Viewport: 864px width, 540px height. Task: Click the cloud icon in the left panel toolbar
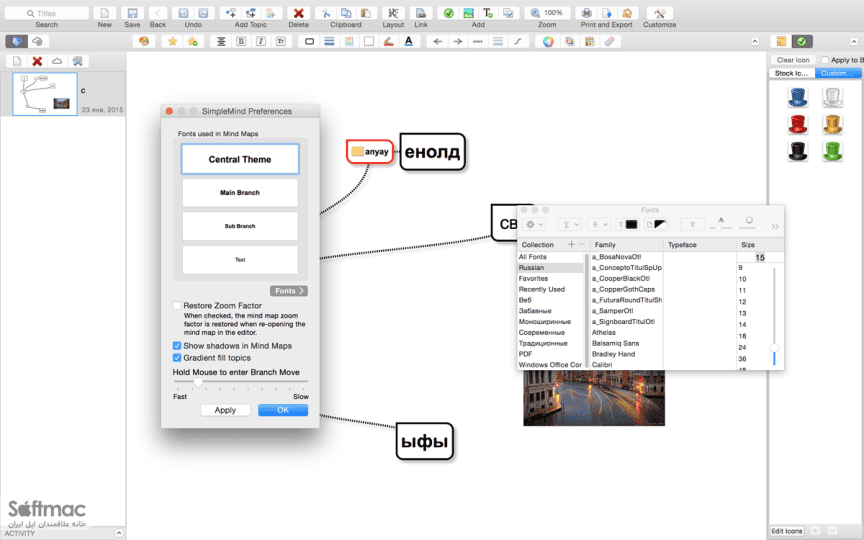click(x=57, y=61)
